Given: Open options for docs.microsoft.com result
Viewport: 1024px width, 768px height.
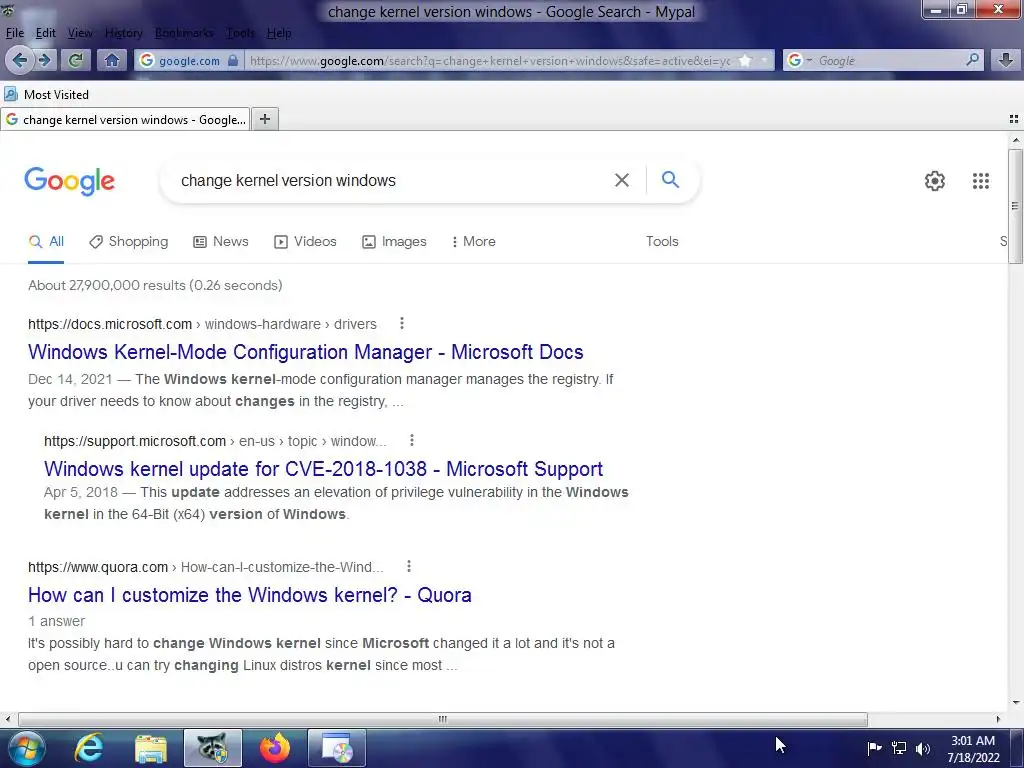Looking at the screenshot, I should click(402, 323).
